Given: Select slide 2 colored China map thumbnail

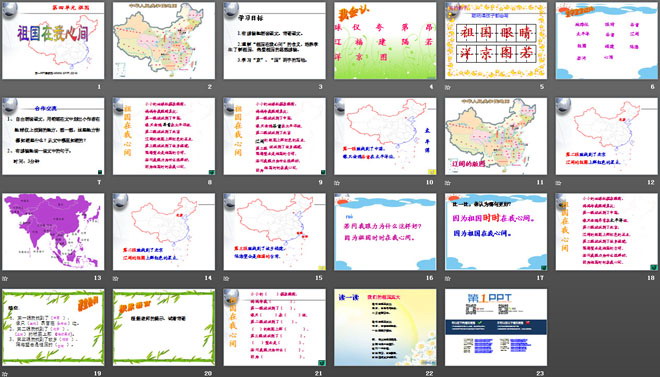Looking at the screenshot, I should tap(164, 40).
